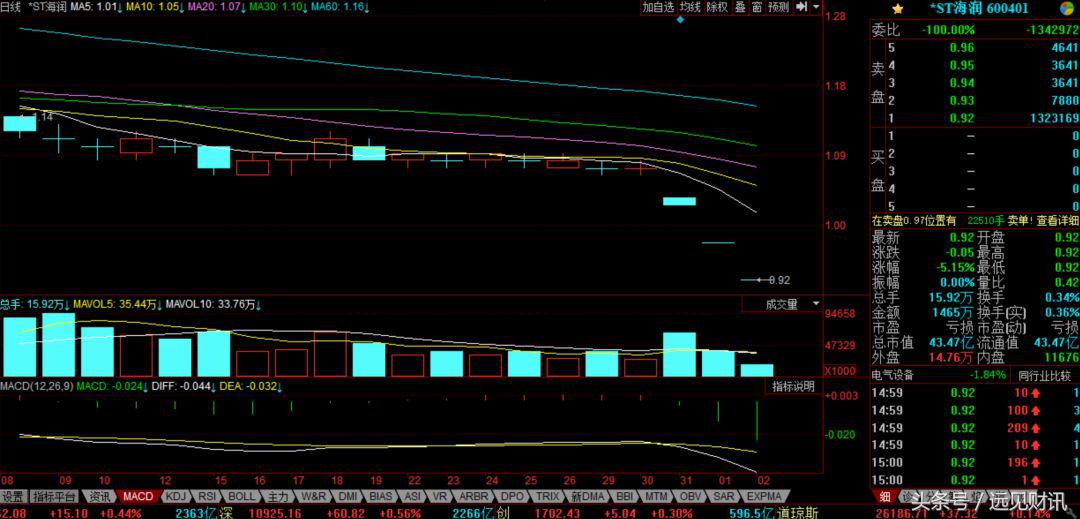Click the 0.92 last price candle label
The width and height of the screenshot is (1080, 519).
779,280
